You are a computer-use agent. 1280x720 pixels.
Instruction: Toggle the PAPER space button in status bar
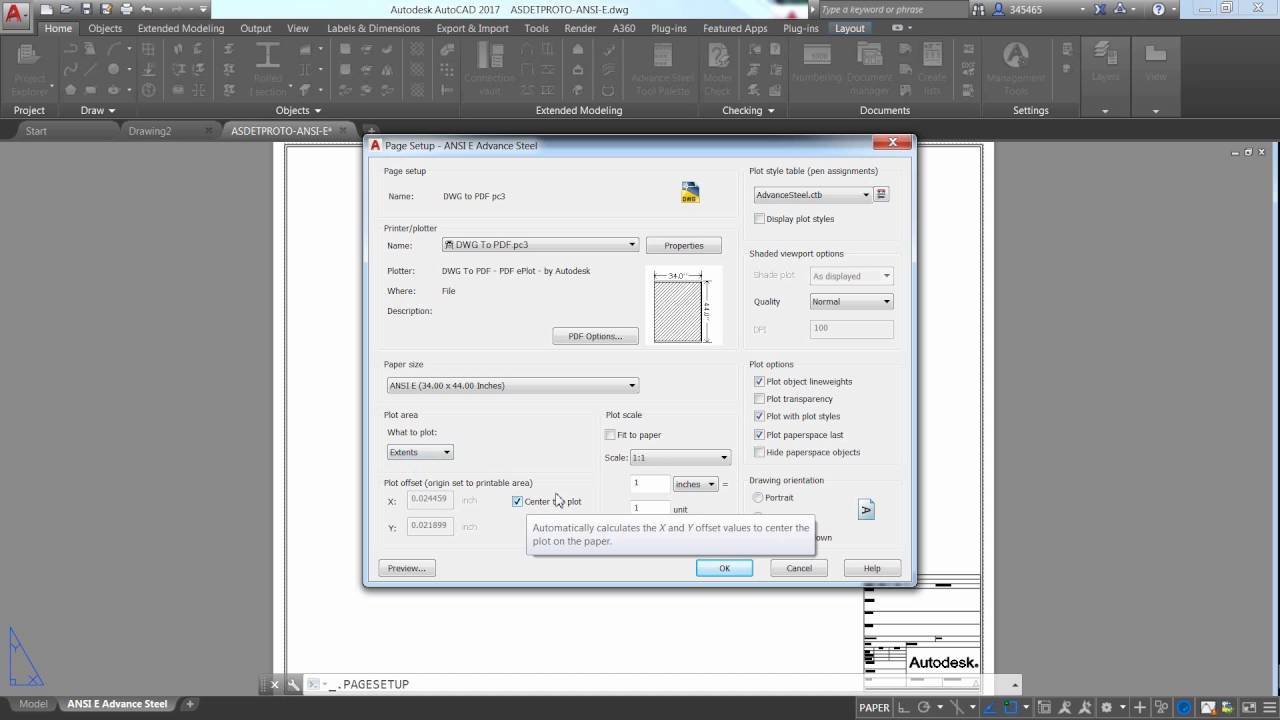point(875,707)
